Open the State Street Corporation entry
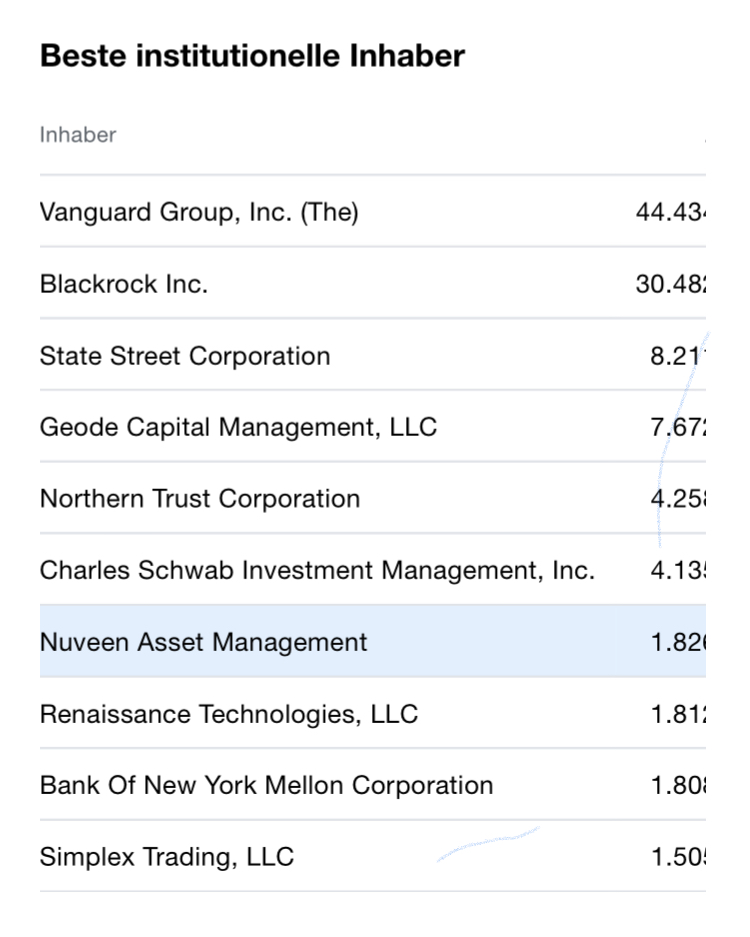 185,356
